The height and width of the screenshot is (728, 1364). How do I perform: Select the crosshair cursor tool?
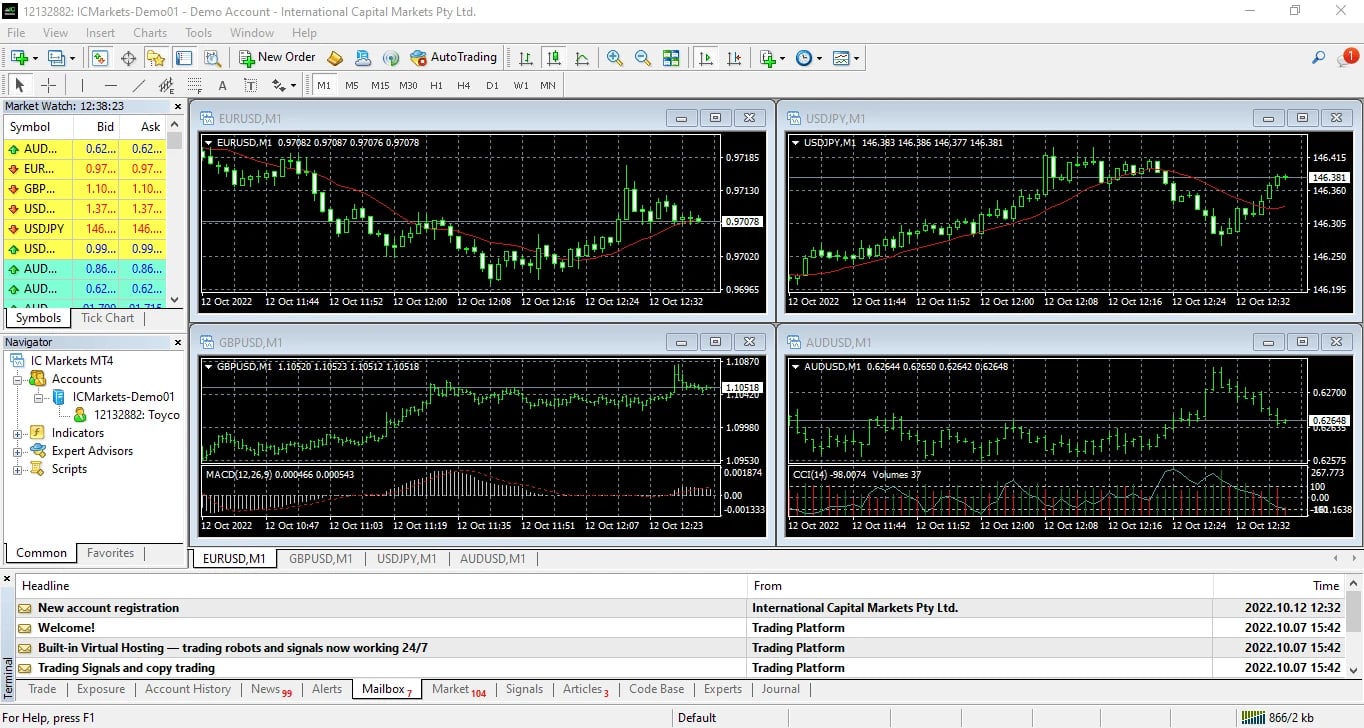coord(47,86)
